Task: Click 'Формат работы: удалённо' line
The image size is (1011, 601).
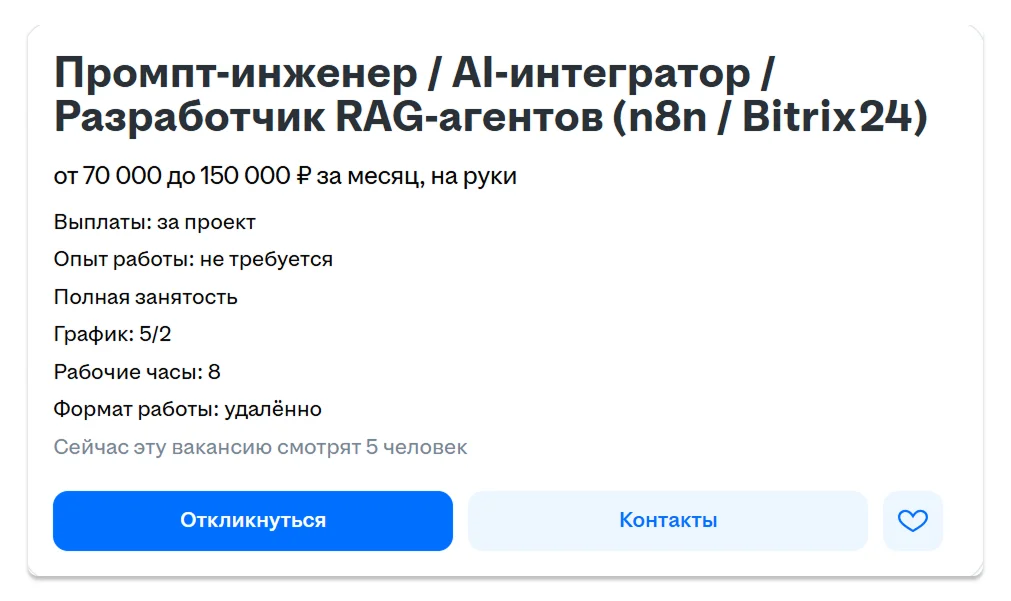Action: tap(187, 409)
